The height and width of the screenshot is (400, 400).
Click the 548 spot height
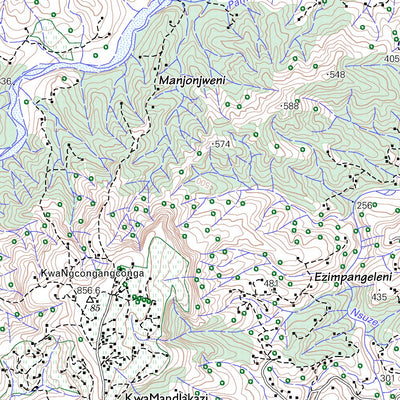click(337, 75)
